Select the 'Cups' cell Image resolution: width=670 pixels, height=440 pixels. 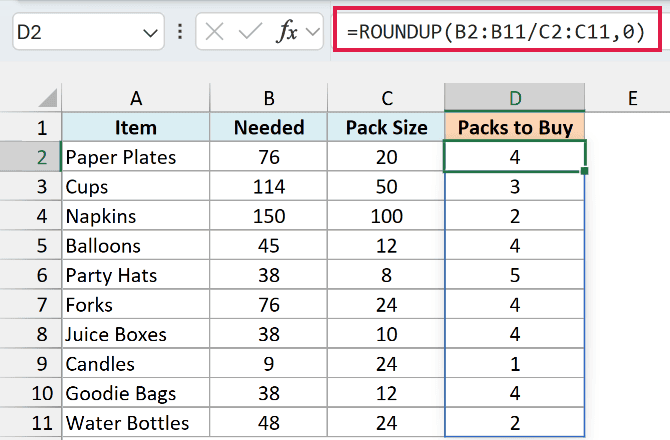[x=136, y=186]
